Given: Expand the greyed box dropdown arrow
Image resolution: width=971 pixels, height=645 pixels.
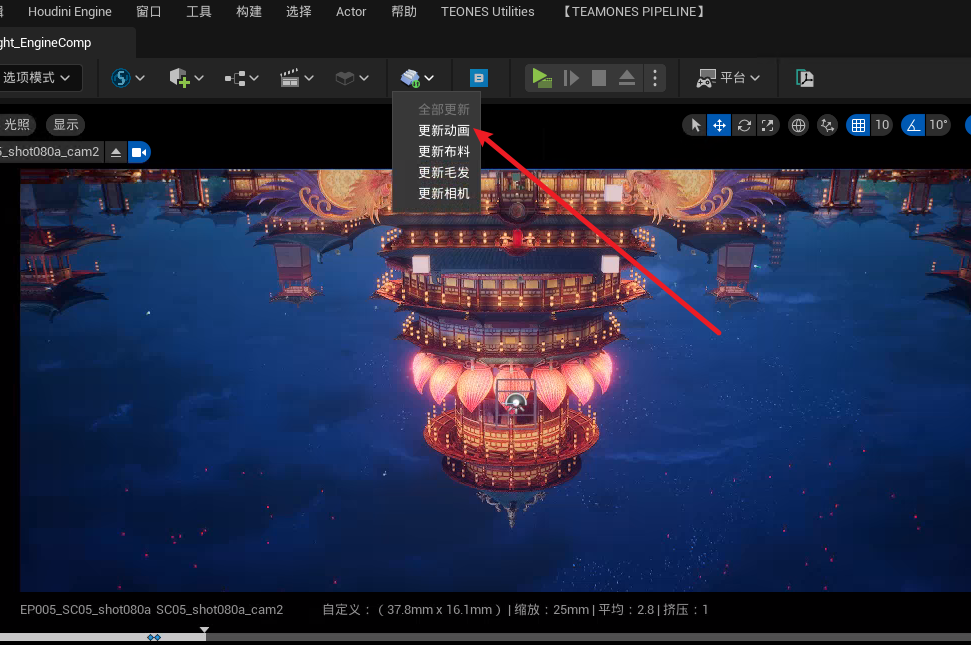Looking at the screenshot, I should pyautogui.click(x=364, y=78).
